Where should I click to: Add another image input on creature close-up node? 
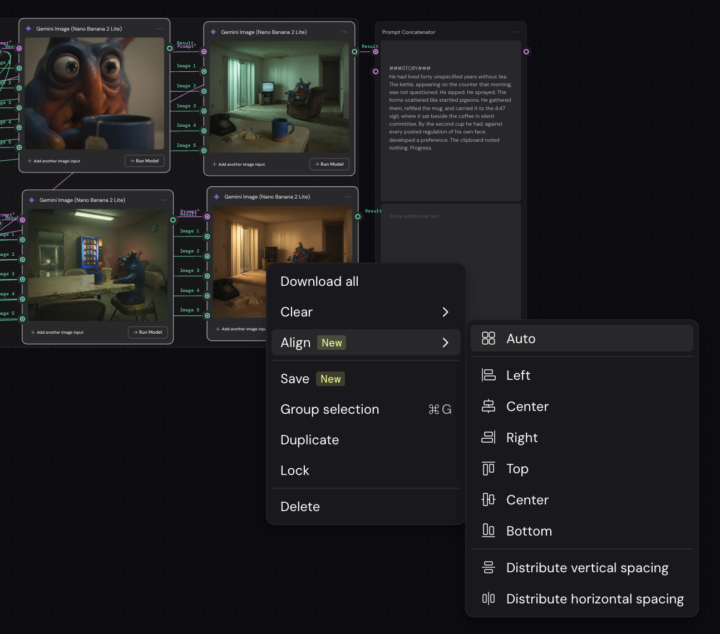54,161
